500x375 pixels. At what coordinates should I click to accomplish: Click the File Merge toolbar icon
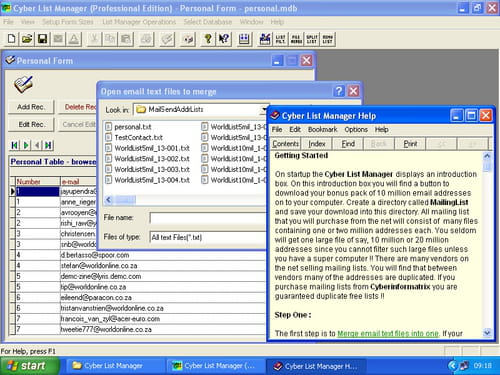296,39
